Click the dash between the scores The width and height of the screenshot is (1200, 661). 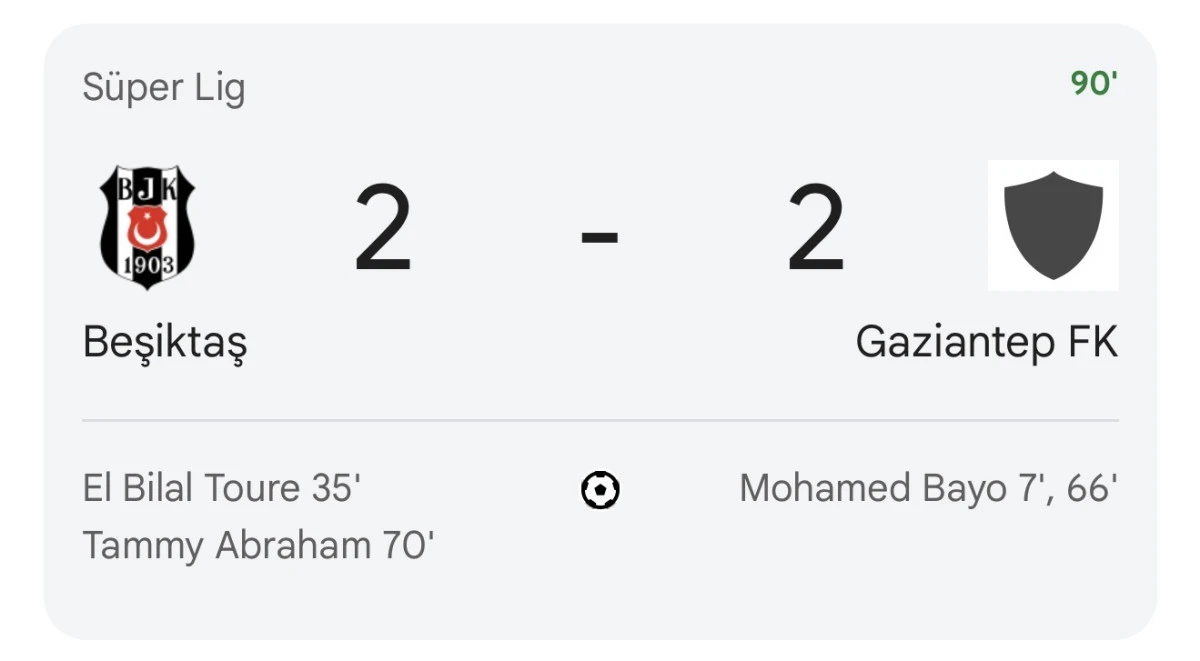pos(600,236)
